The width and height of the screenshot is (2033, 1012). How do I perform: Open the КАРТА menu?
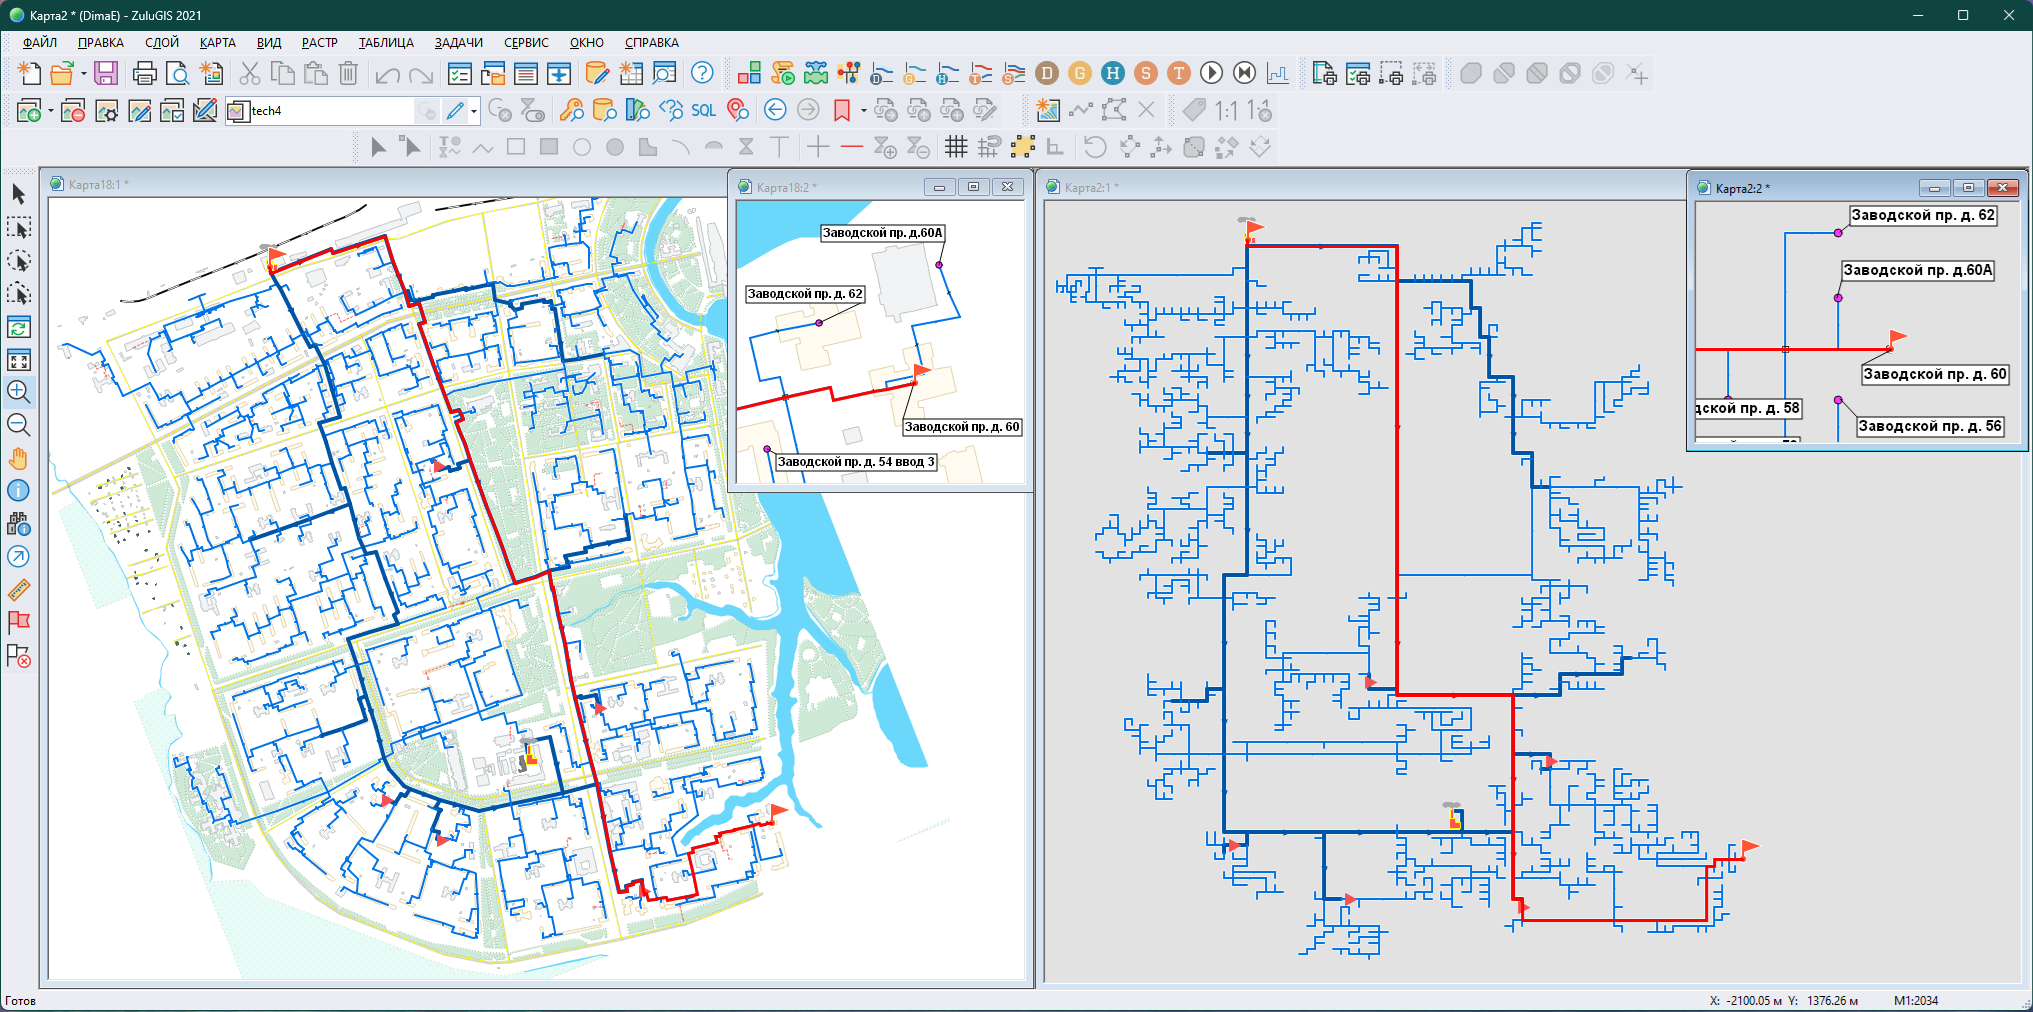pos(217,43)
